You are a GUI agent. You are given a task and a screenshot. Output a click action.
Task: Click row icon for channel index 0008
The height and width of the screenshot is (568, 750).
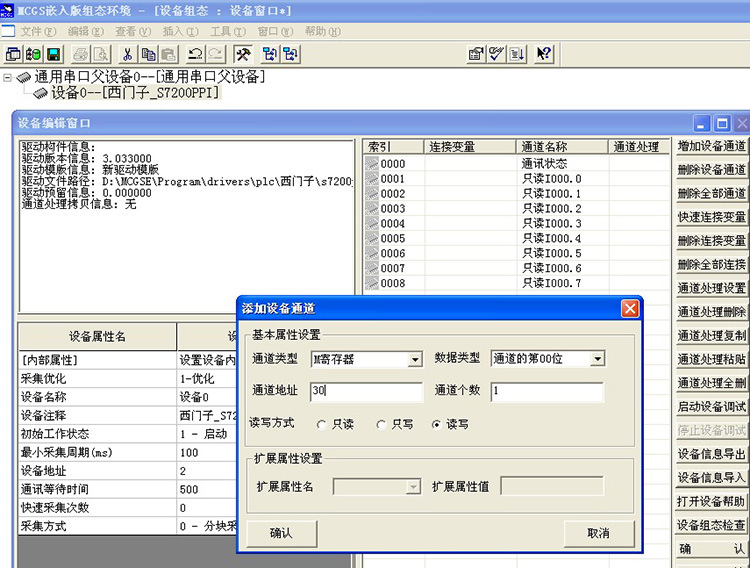[x=372, y=283]
